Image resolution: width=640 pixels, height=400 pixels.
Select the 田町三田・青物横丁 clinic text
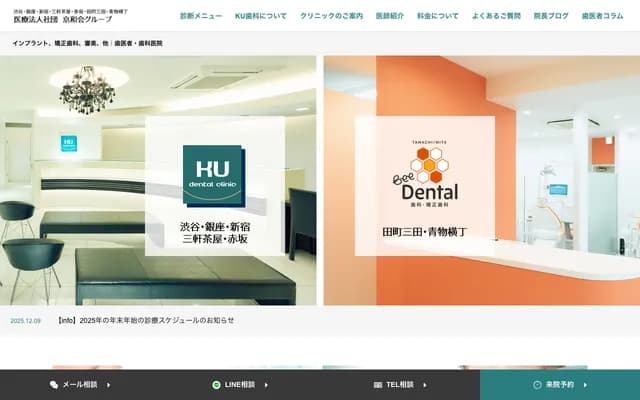[424, 232]
